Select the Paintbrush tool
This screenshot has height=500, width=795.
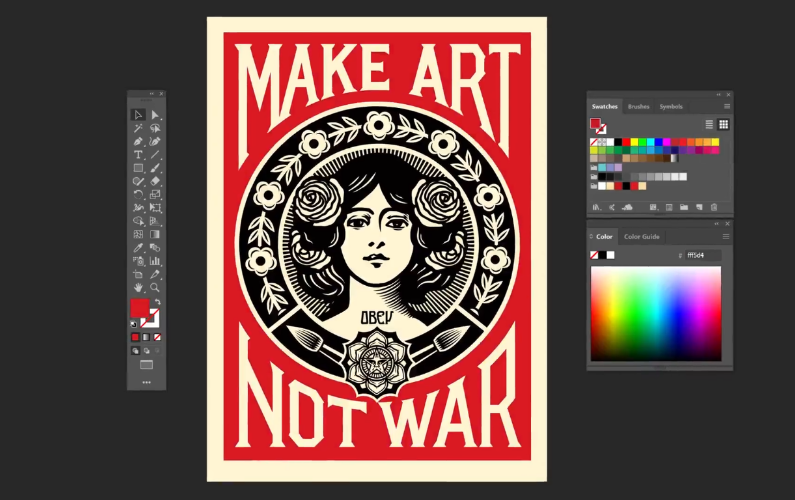click(155, 168)
